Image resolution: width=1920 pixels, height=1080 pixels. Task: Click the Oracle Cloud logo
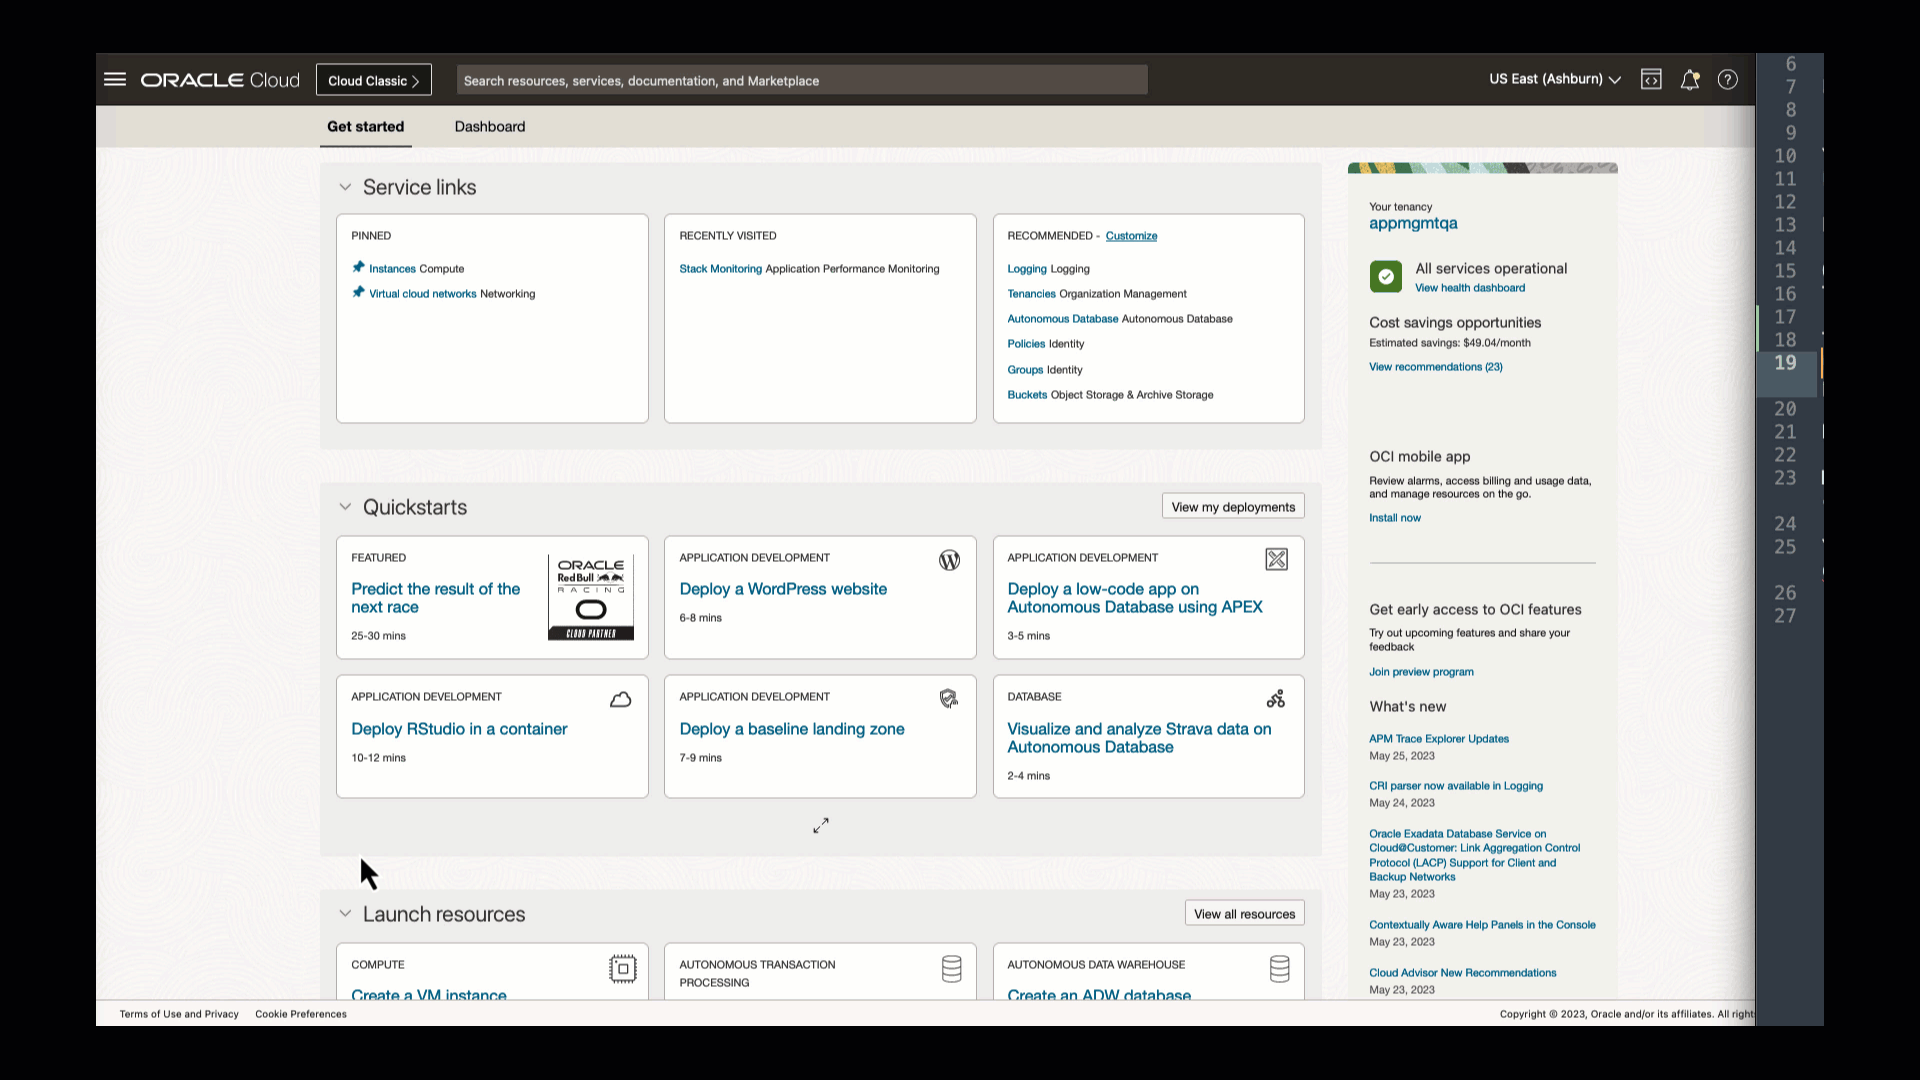coord(219,80)
